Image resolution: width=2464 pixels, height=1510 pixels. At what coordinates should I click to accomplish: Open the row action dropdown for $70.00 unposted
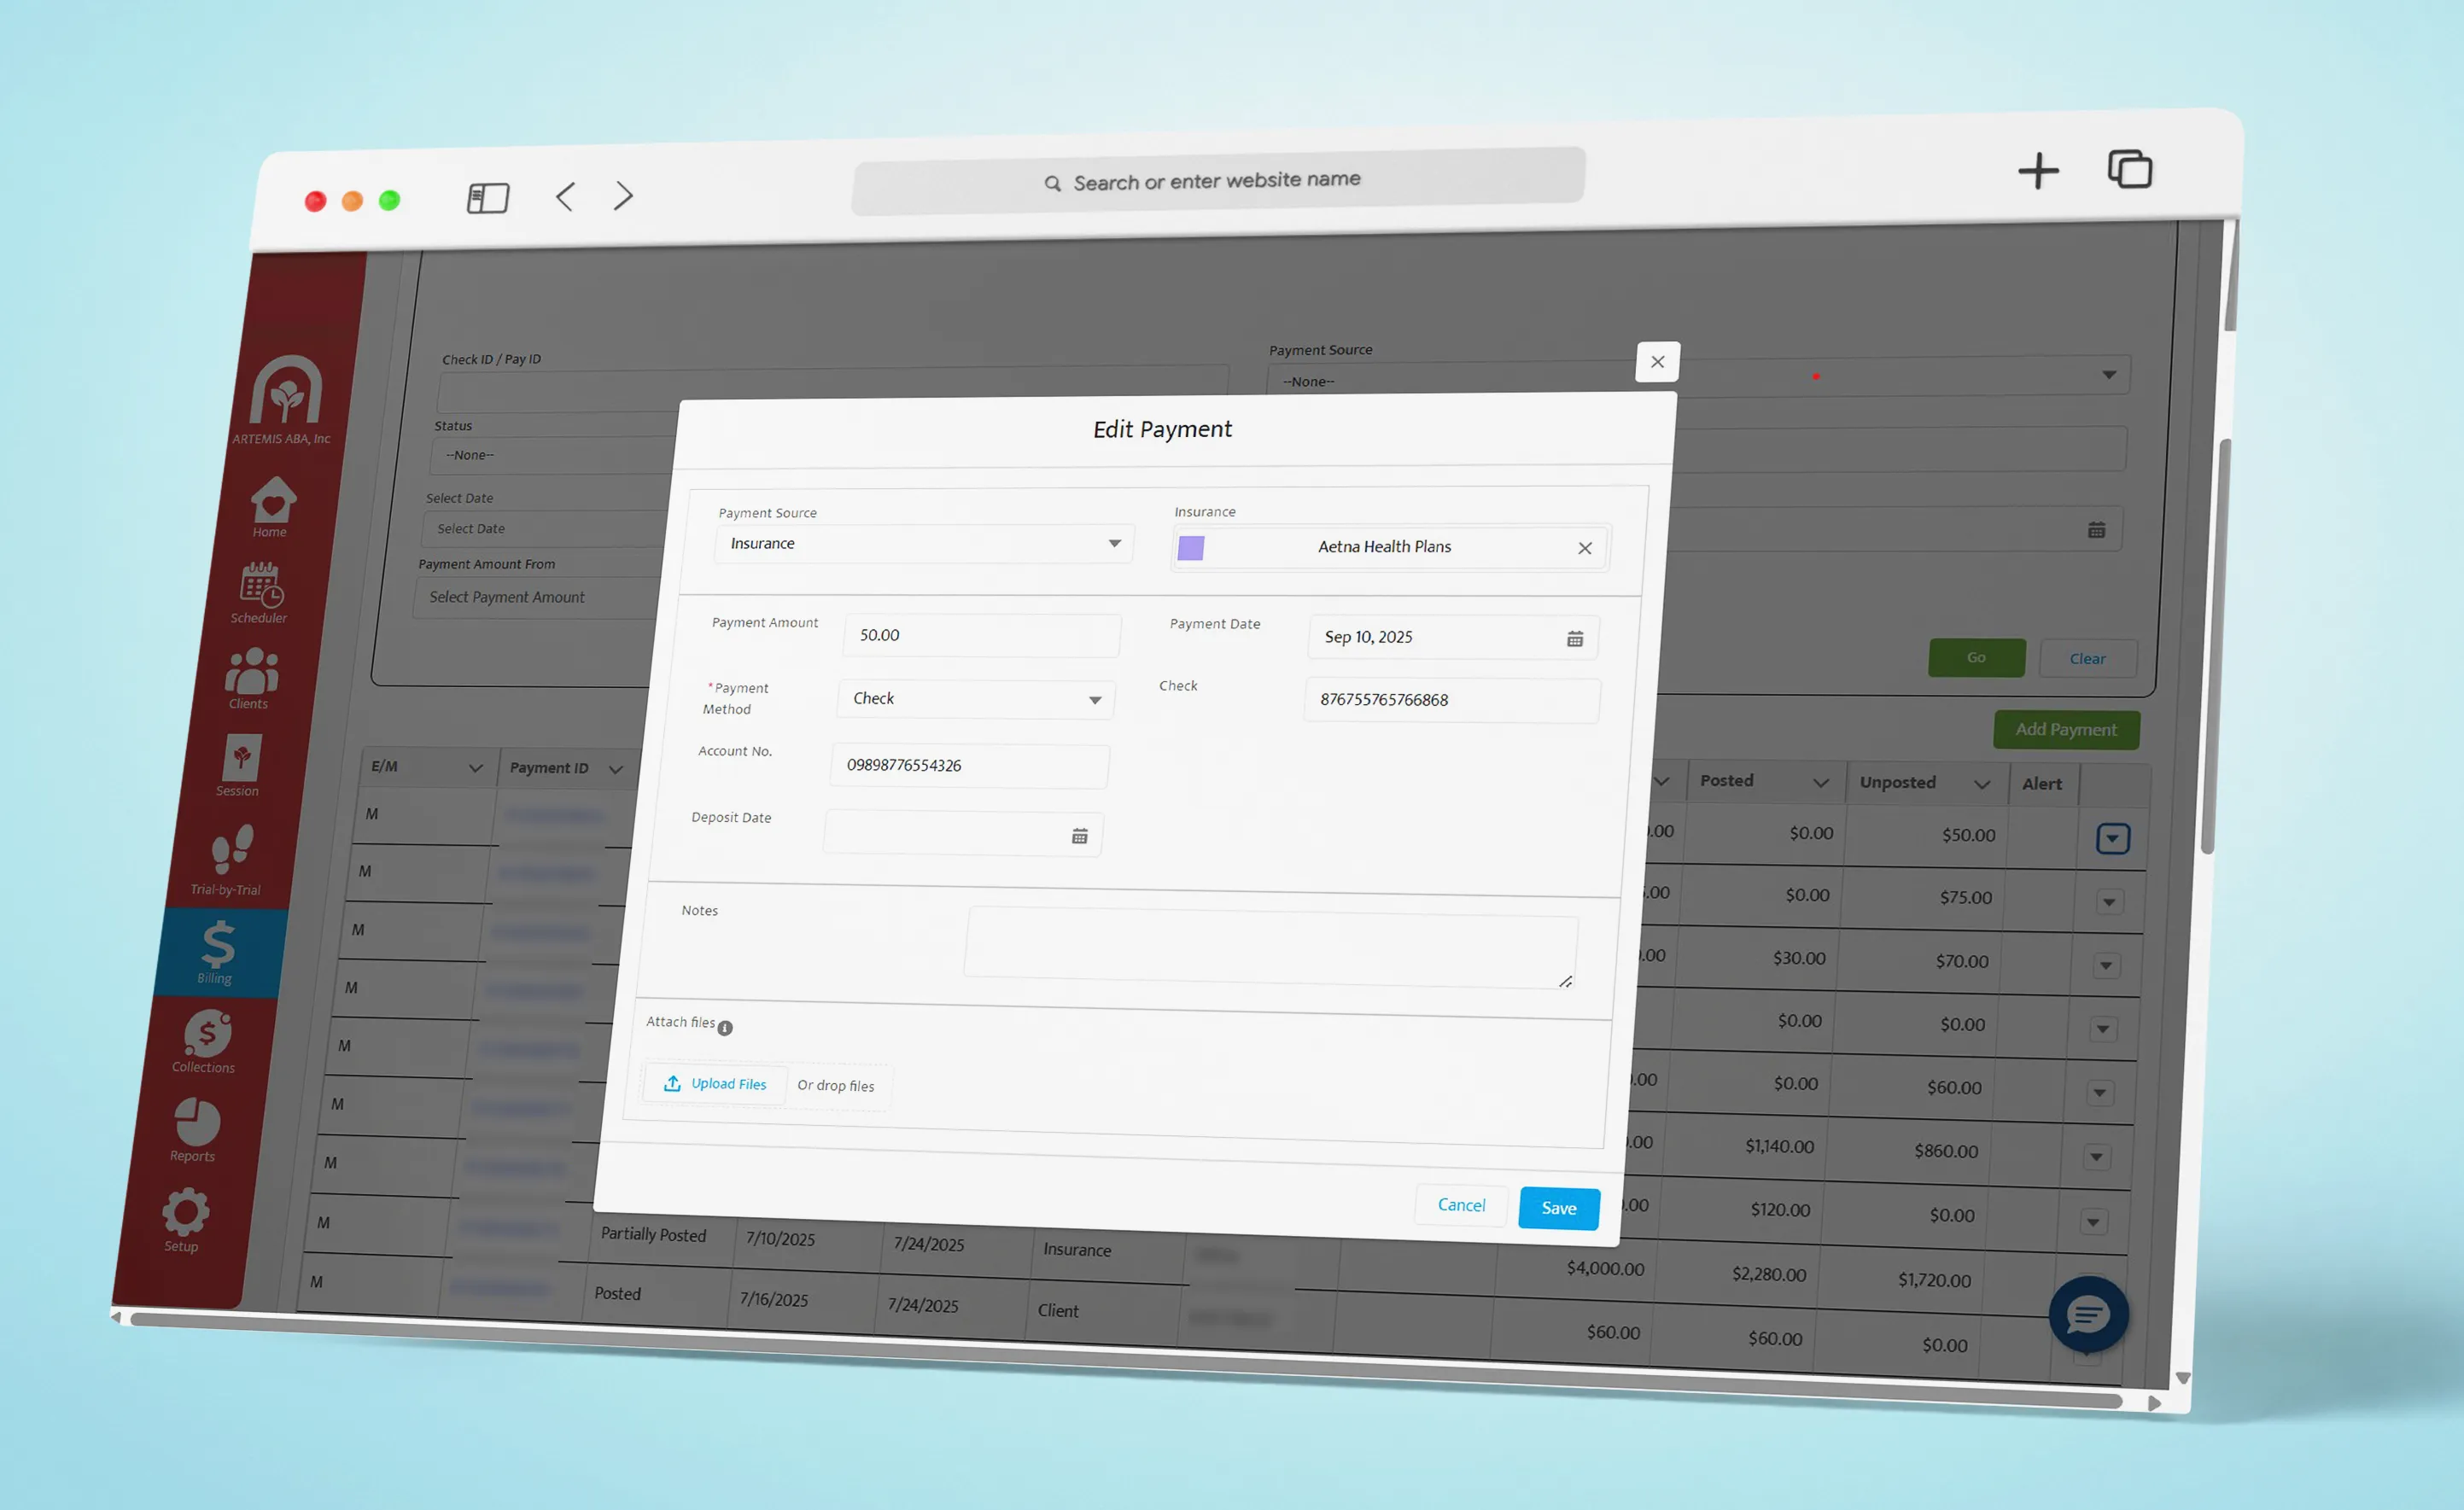[2106, 966]
